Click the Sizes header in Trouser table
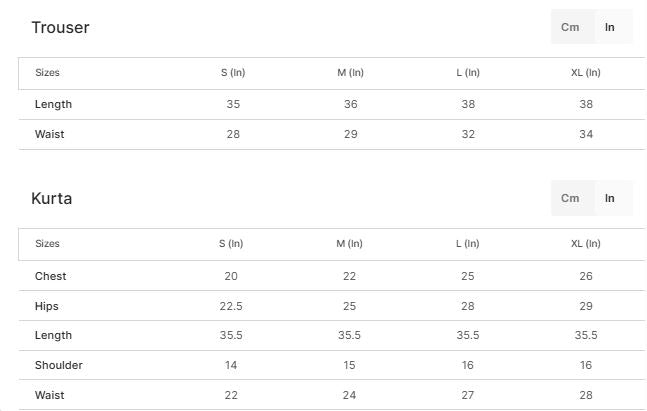Screen dimensions: 647x411 point(47,73)
